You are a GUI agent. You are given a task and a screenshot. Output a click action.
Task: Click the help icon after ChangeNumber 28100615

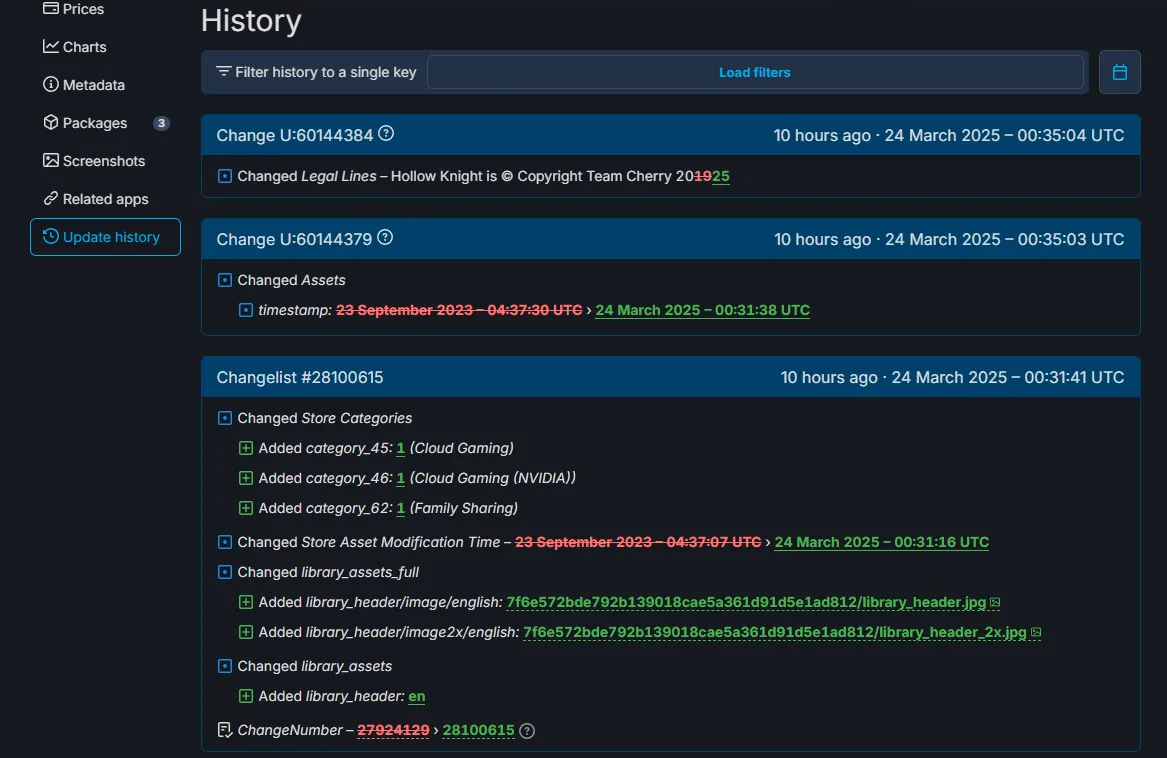527,731
